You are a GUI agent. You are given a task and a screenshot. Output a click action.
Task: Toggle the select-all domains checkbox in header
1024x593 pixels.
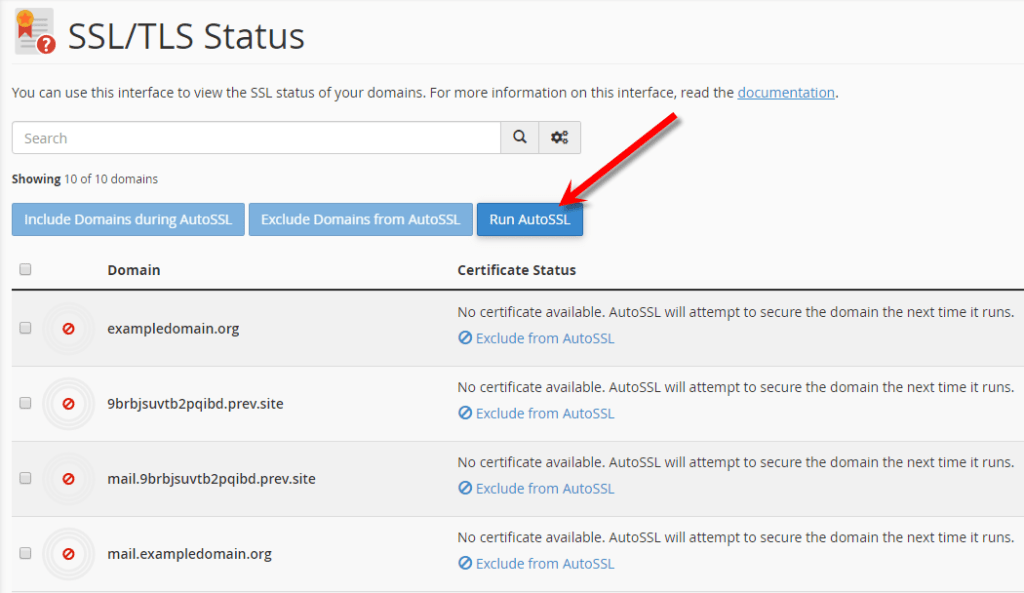pyautogui.click(x=25, y=269)
